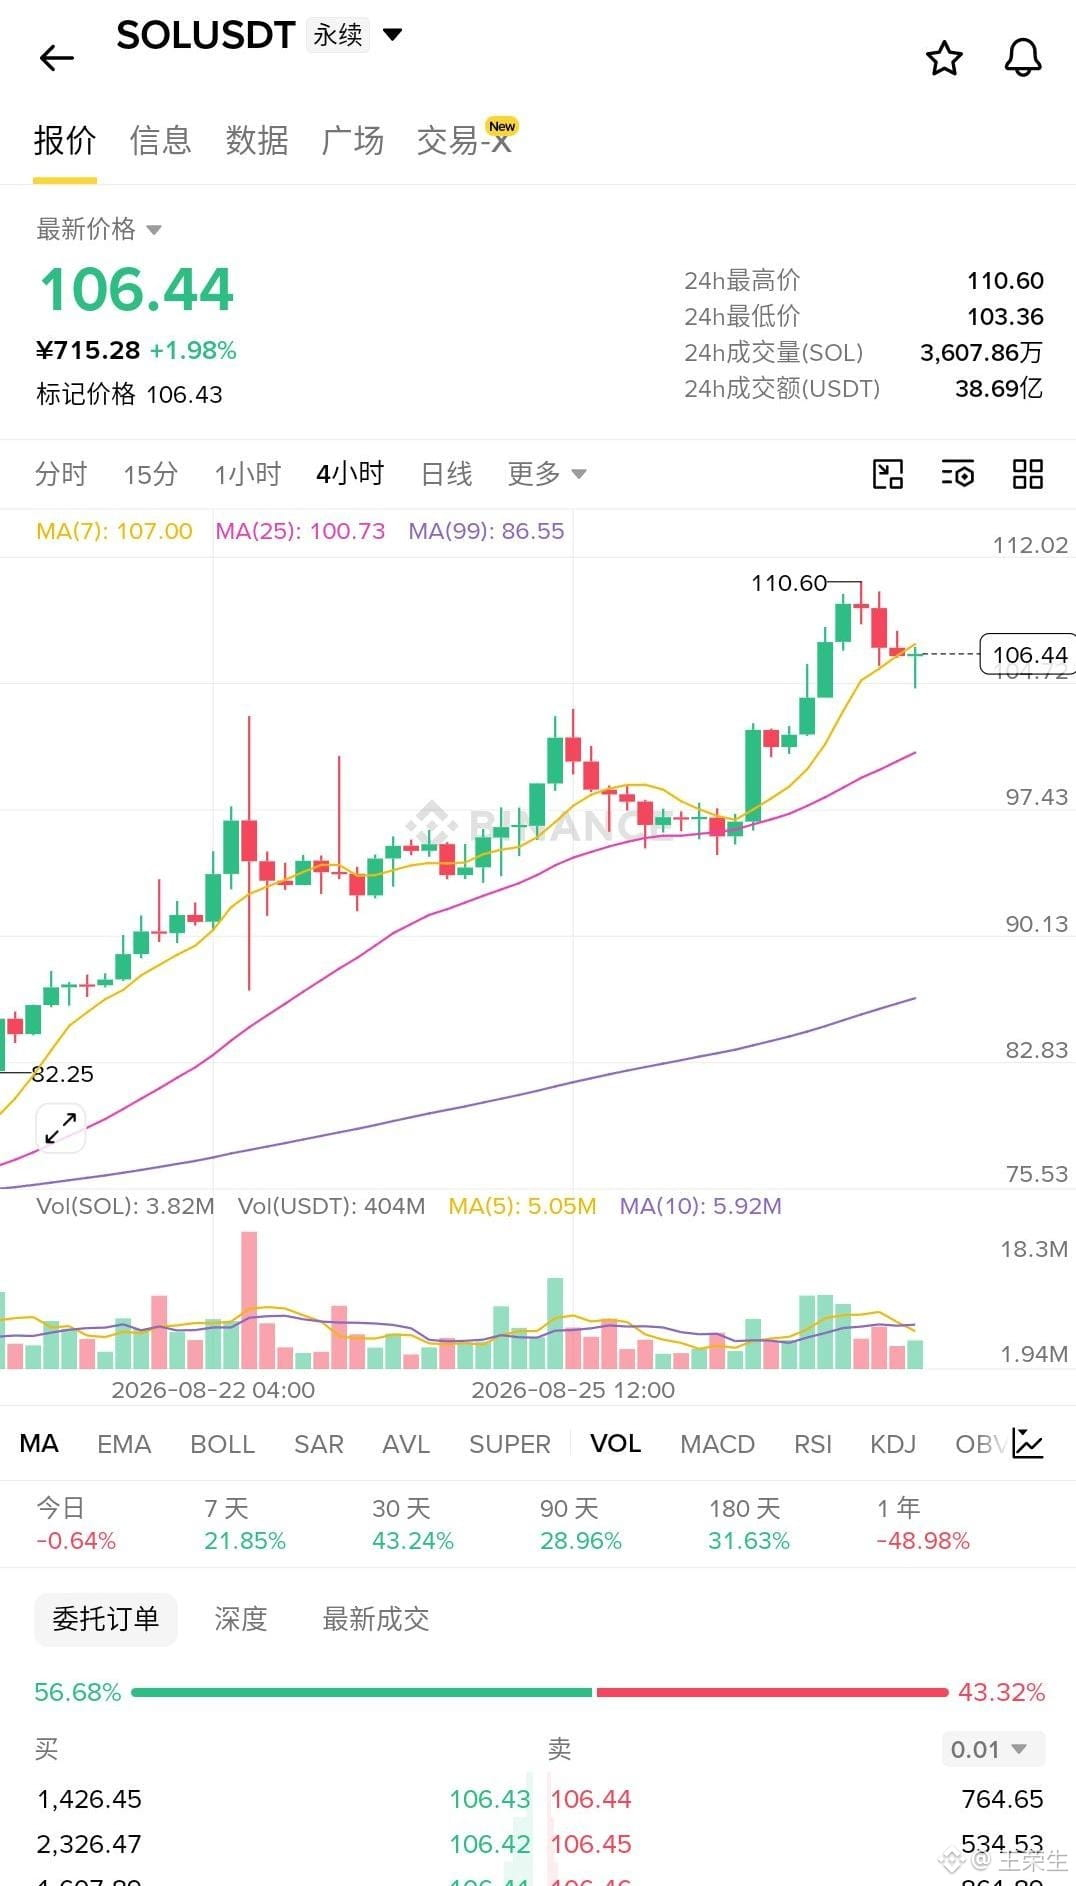Expand chart to fullscreen arrows icon

tap(61, 1127)
